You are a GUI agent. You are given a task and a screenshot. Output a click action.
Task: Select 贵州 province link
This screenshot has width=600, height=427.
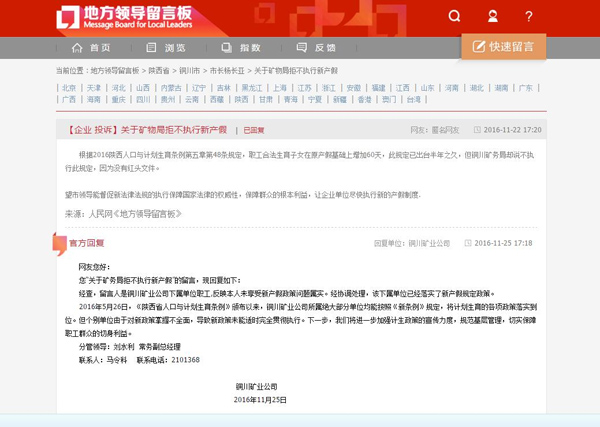(168, 99)
